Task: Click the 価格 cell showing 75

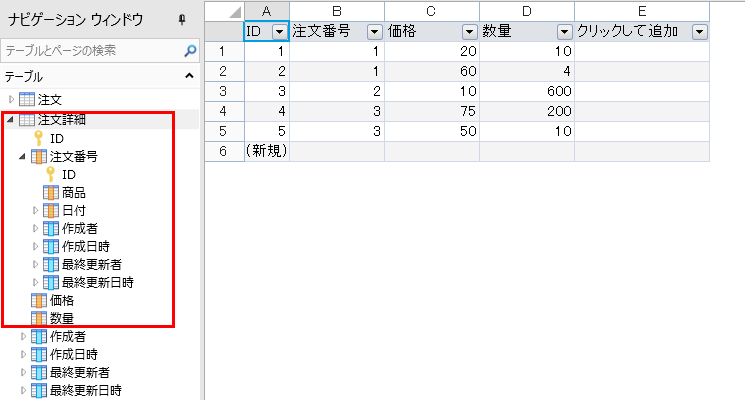Action: point(431,111)
